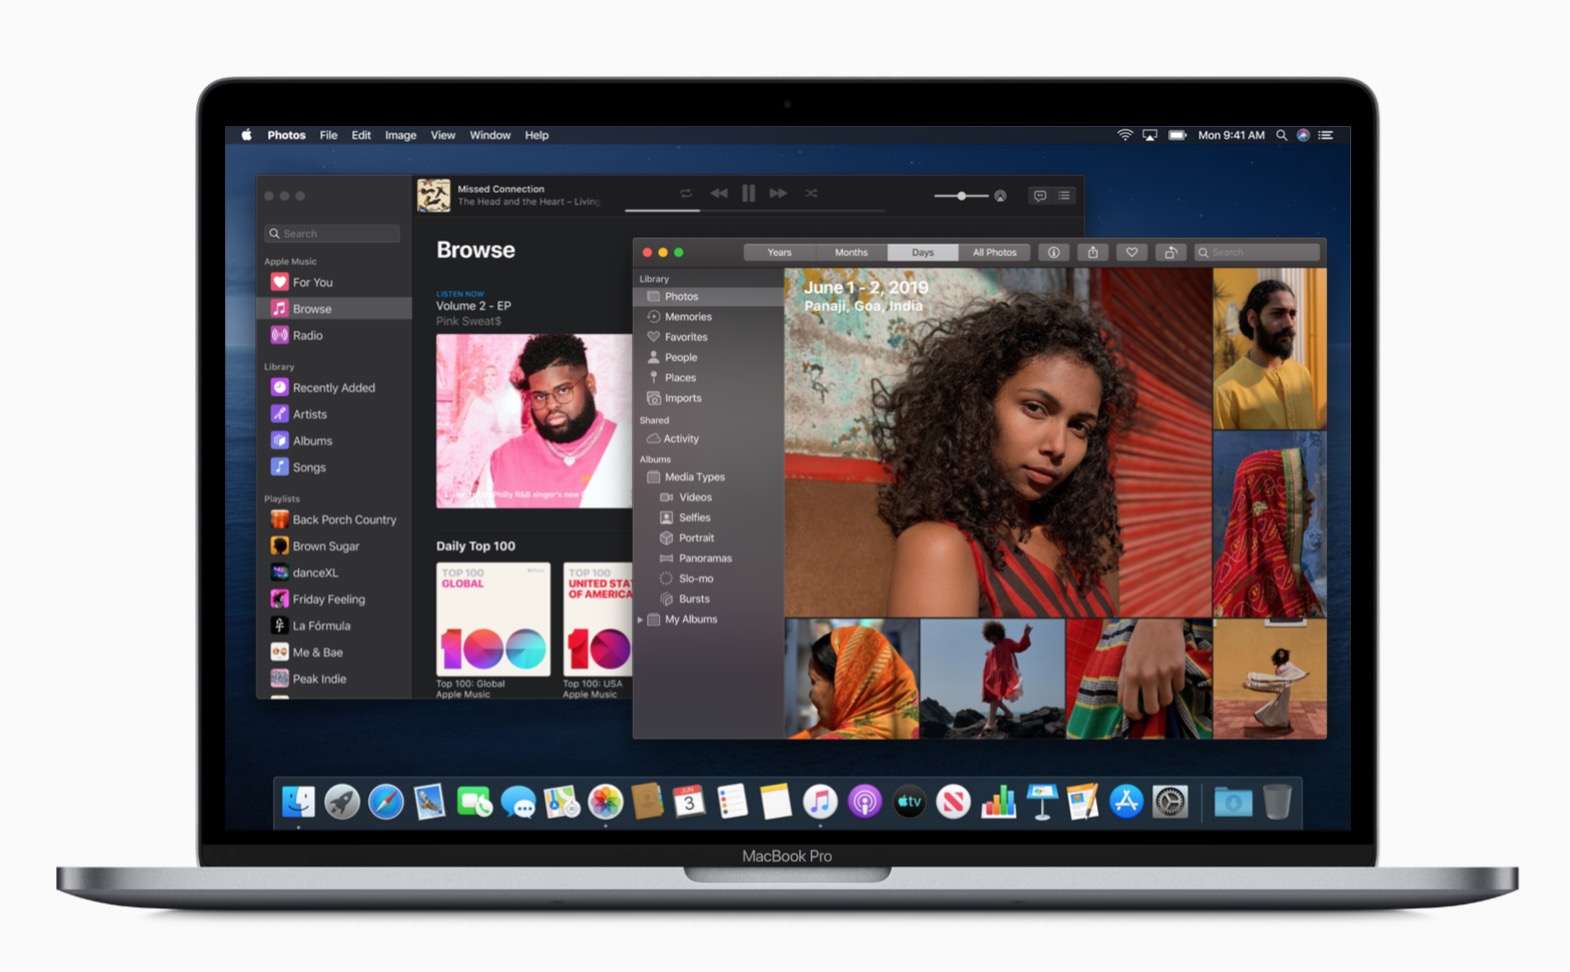The height and width of the screenshot is (972, 1570).
Task: Open the Image menu in menu bar
Action: click(x=400, y=135)
